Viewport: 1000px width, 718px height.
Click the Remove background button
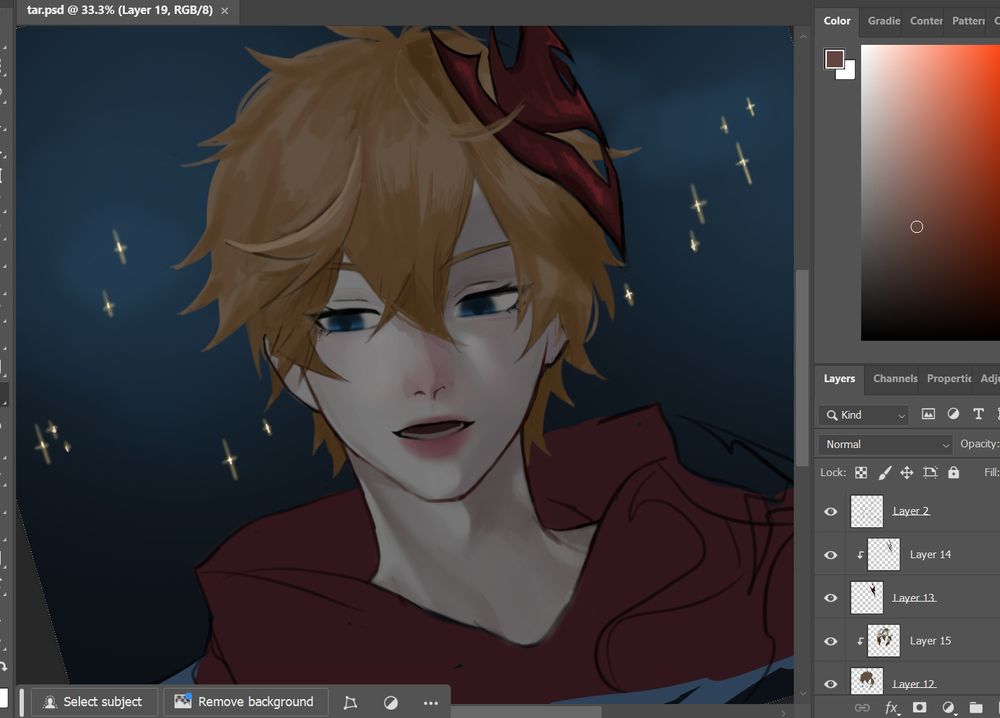click(x=246, y=702)
